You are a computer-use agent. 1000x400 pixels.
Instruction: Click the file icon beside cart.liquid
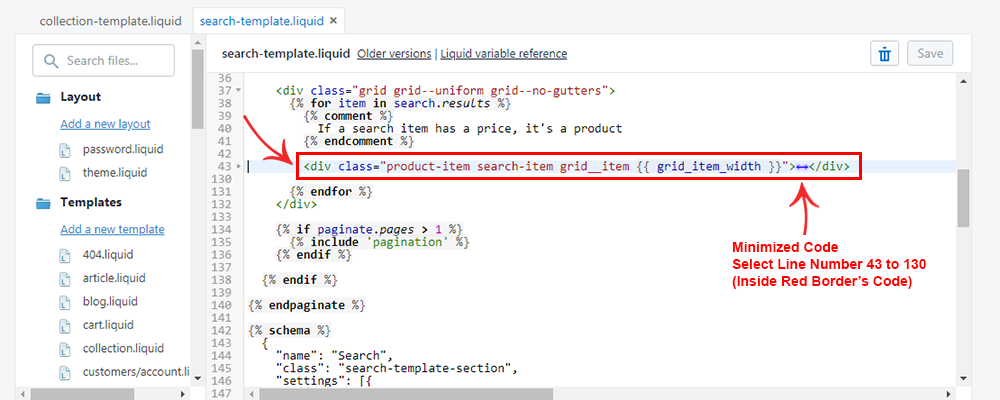pos(67,325)
